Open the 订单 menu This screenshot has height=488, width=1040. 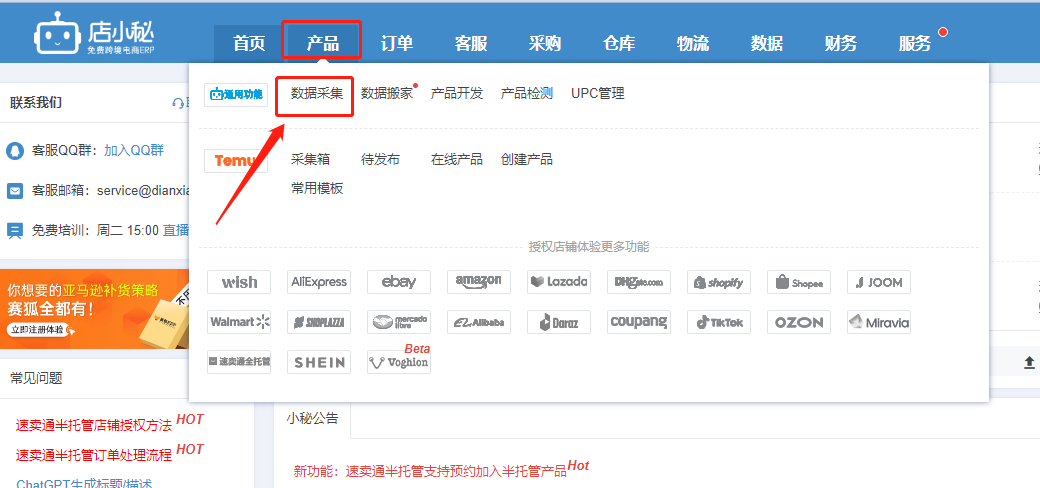(x=397, y=44)
